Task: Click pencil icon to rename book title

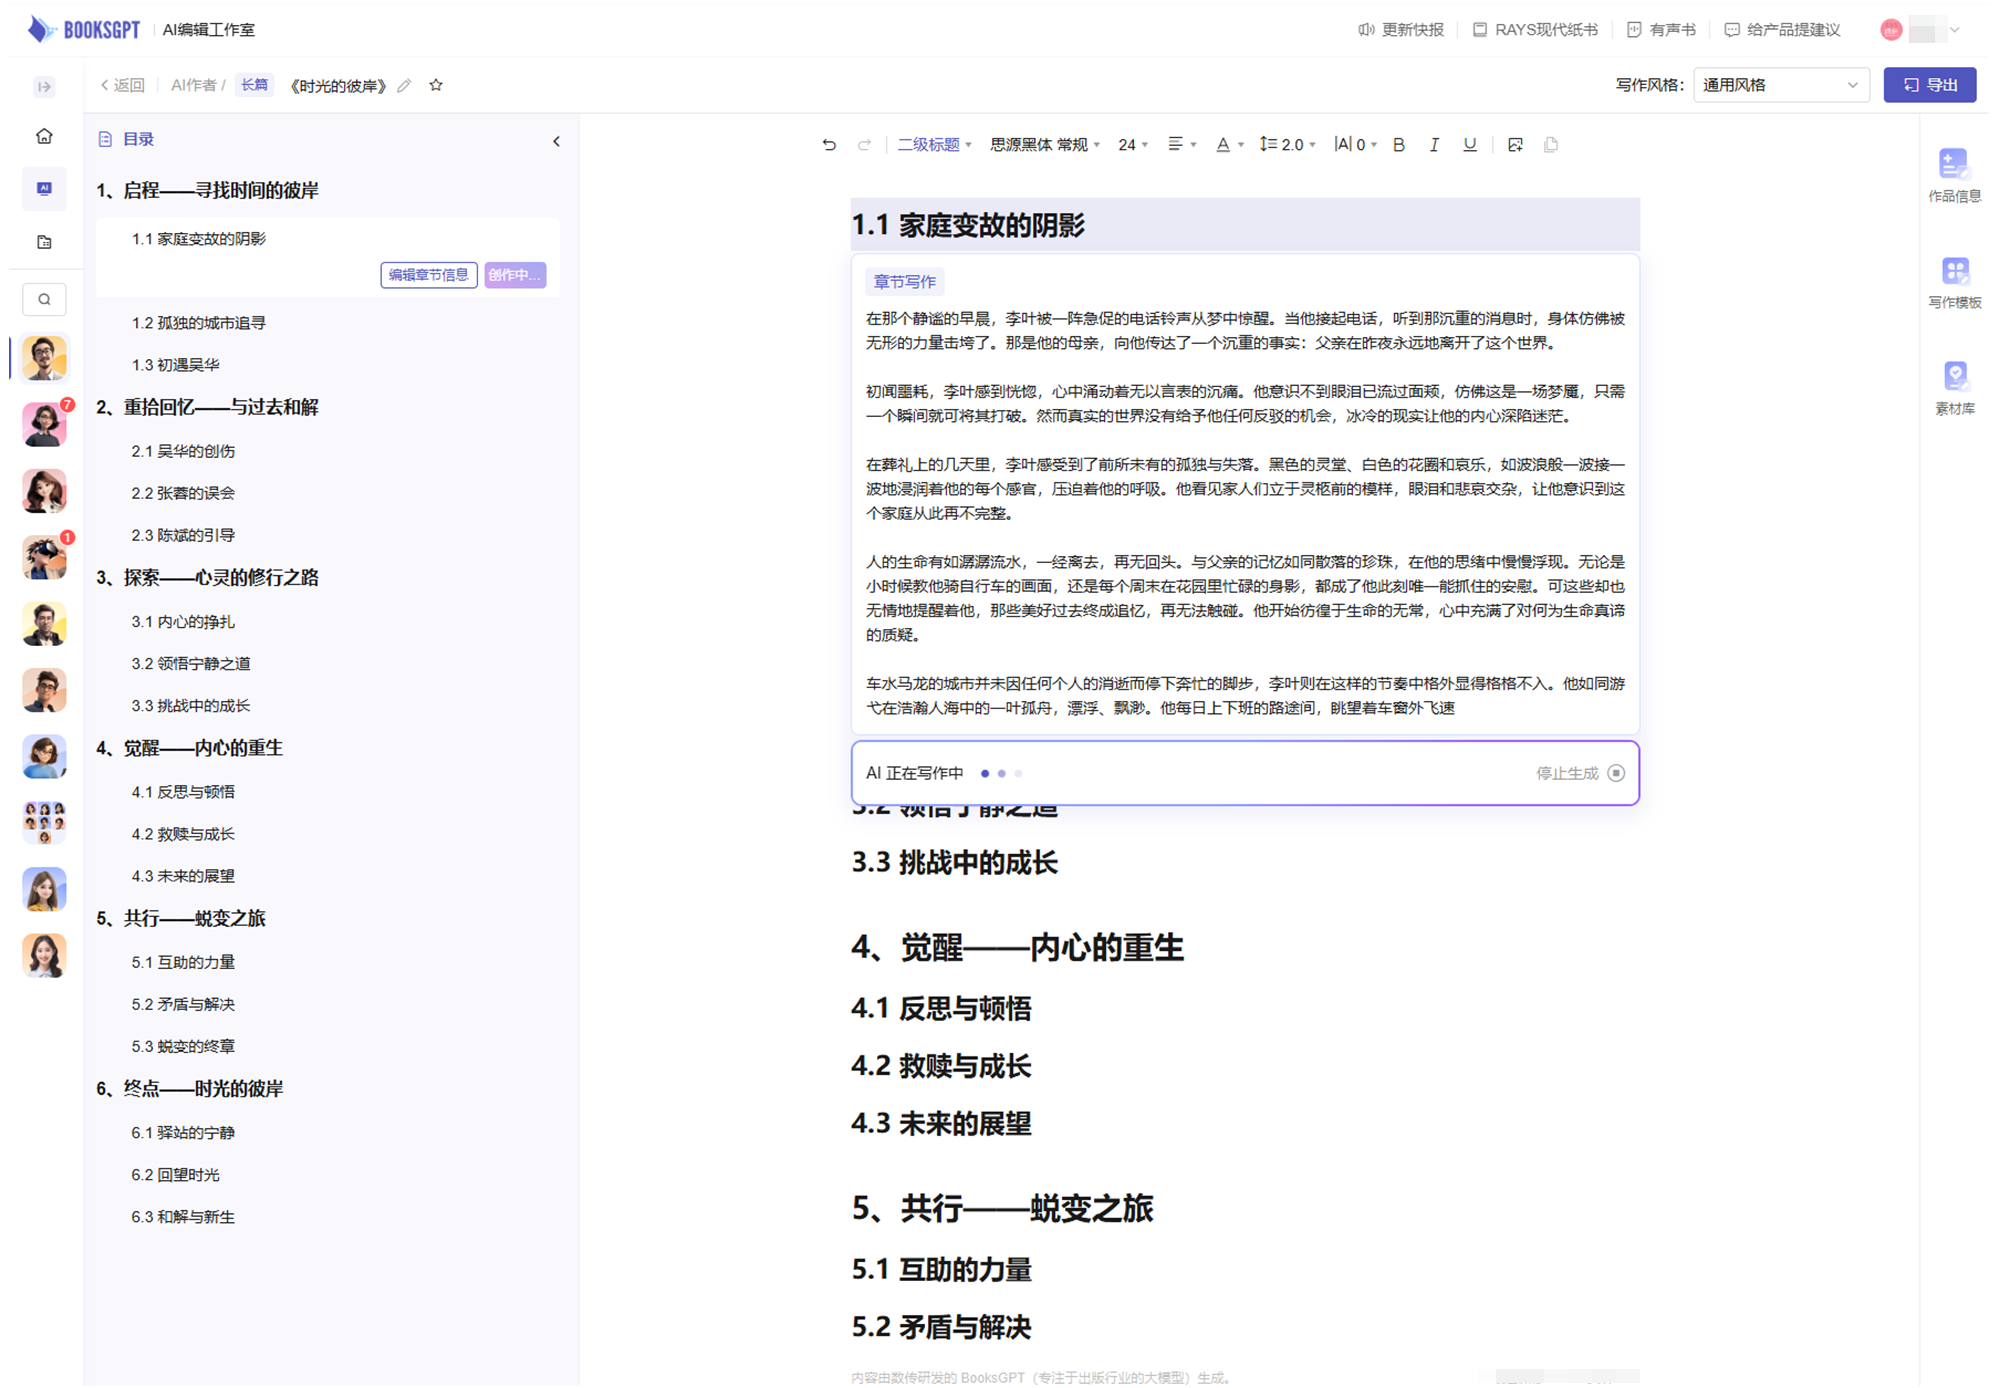Action: (x=404, y=86)
